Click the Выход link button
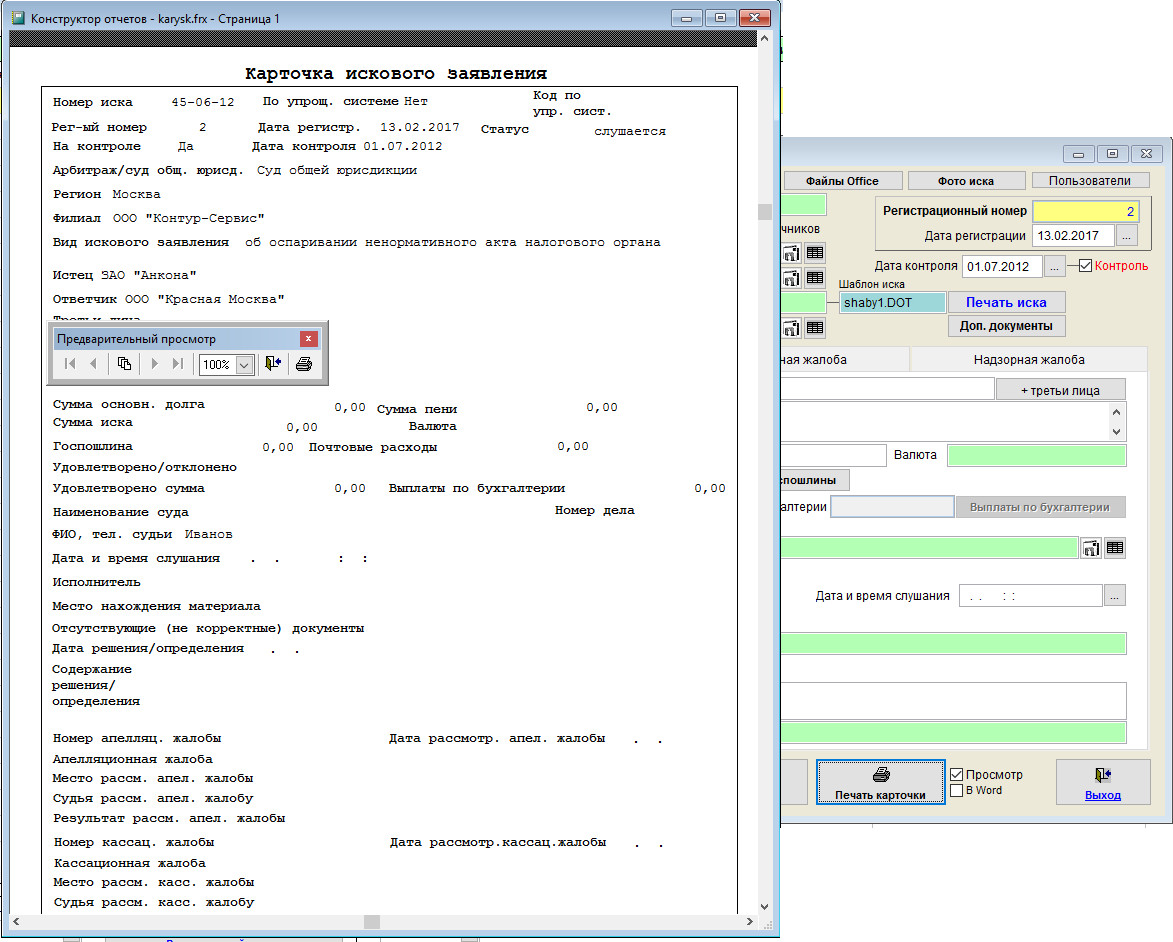The image size is (1173, 942). (1103, 782)
